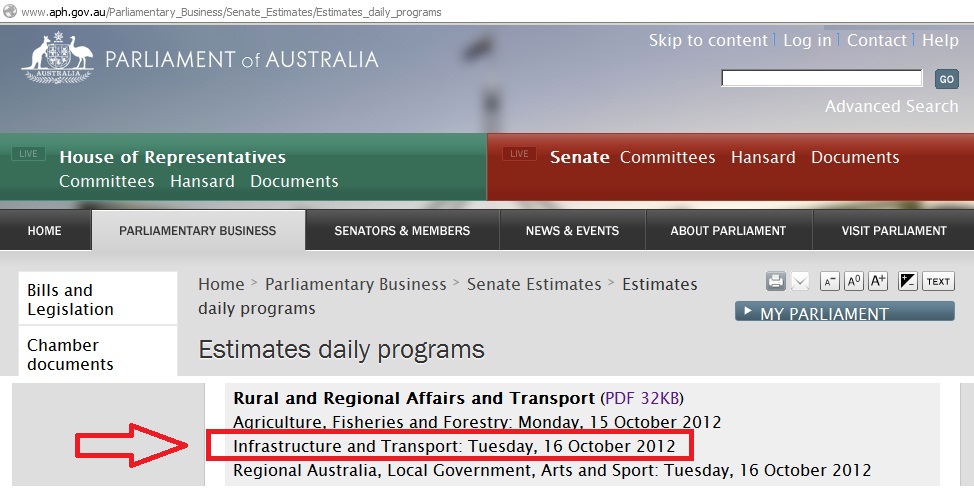Click Infrastructure and Transport: Tuesday, 16 October line
This screenshot has height=489, width=974.
(x=454, y=446)
